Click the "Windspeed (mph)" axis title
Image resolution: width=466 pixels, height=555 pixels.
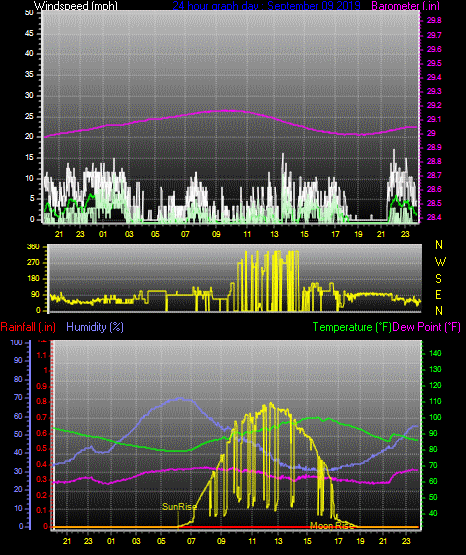(x=75, y=5)
